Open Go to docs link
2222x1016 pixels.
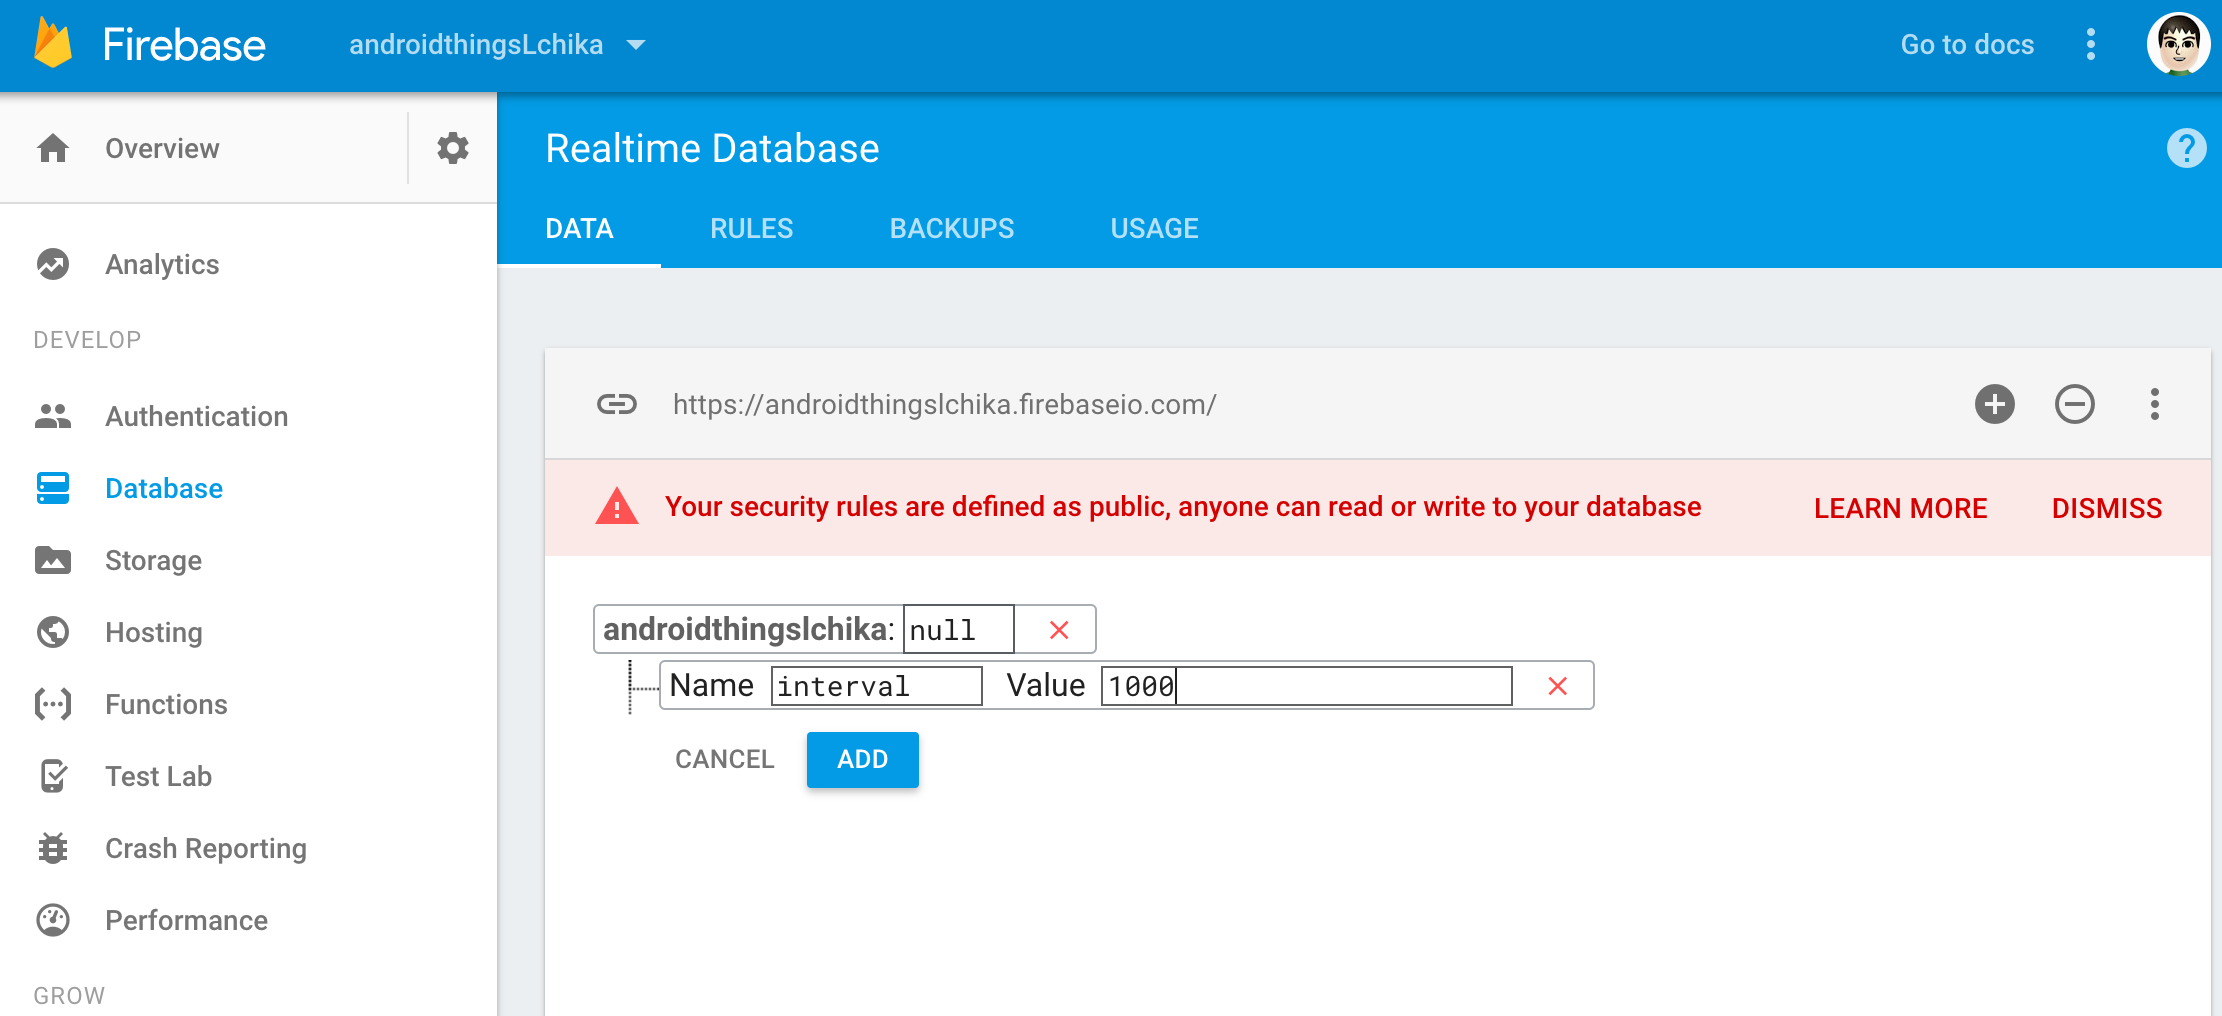point(1967,45)
